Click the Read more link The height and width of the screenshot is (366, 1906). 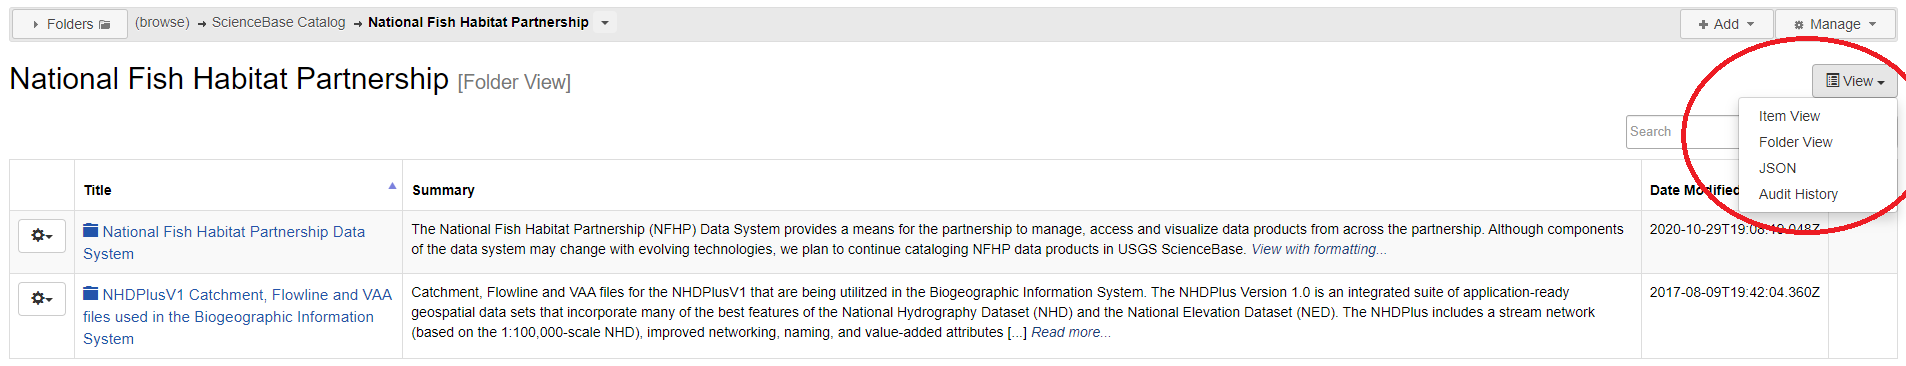pyautogui.click(x=1071, y=332)
